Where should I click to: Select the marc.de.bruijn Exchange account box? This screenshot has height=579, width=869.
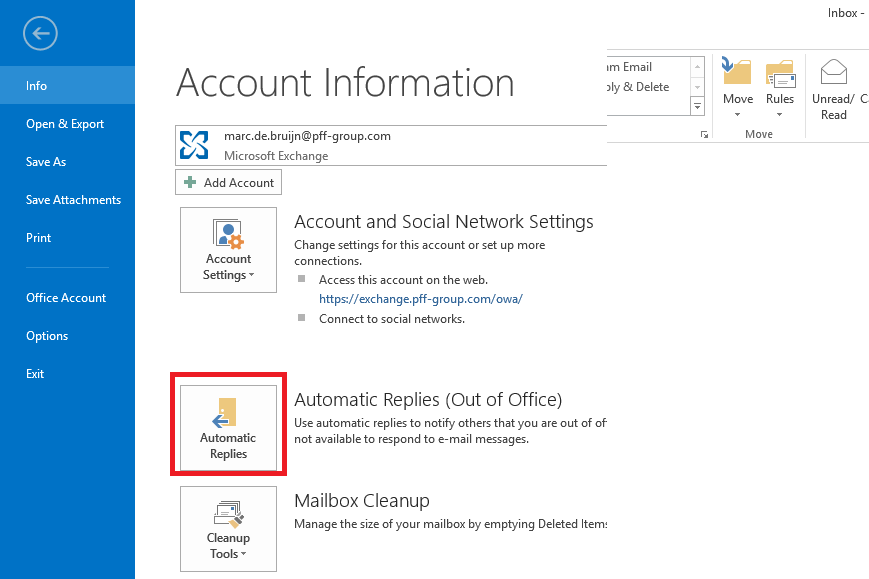point(390,145)
